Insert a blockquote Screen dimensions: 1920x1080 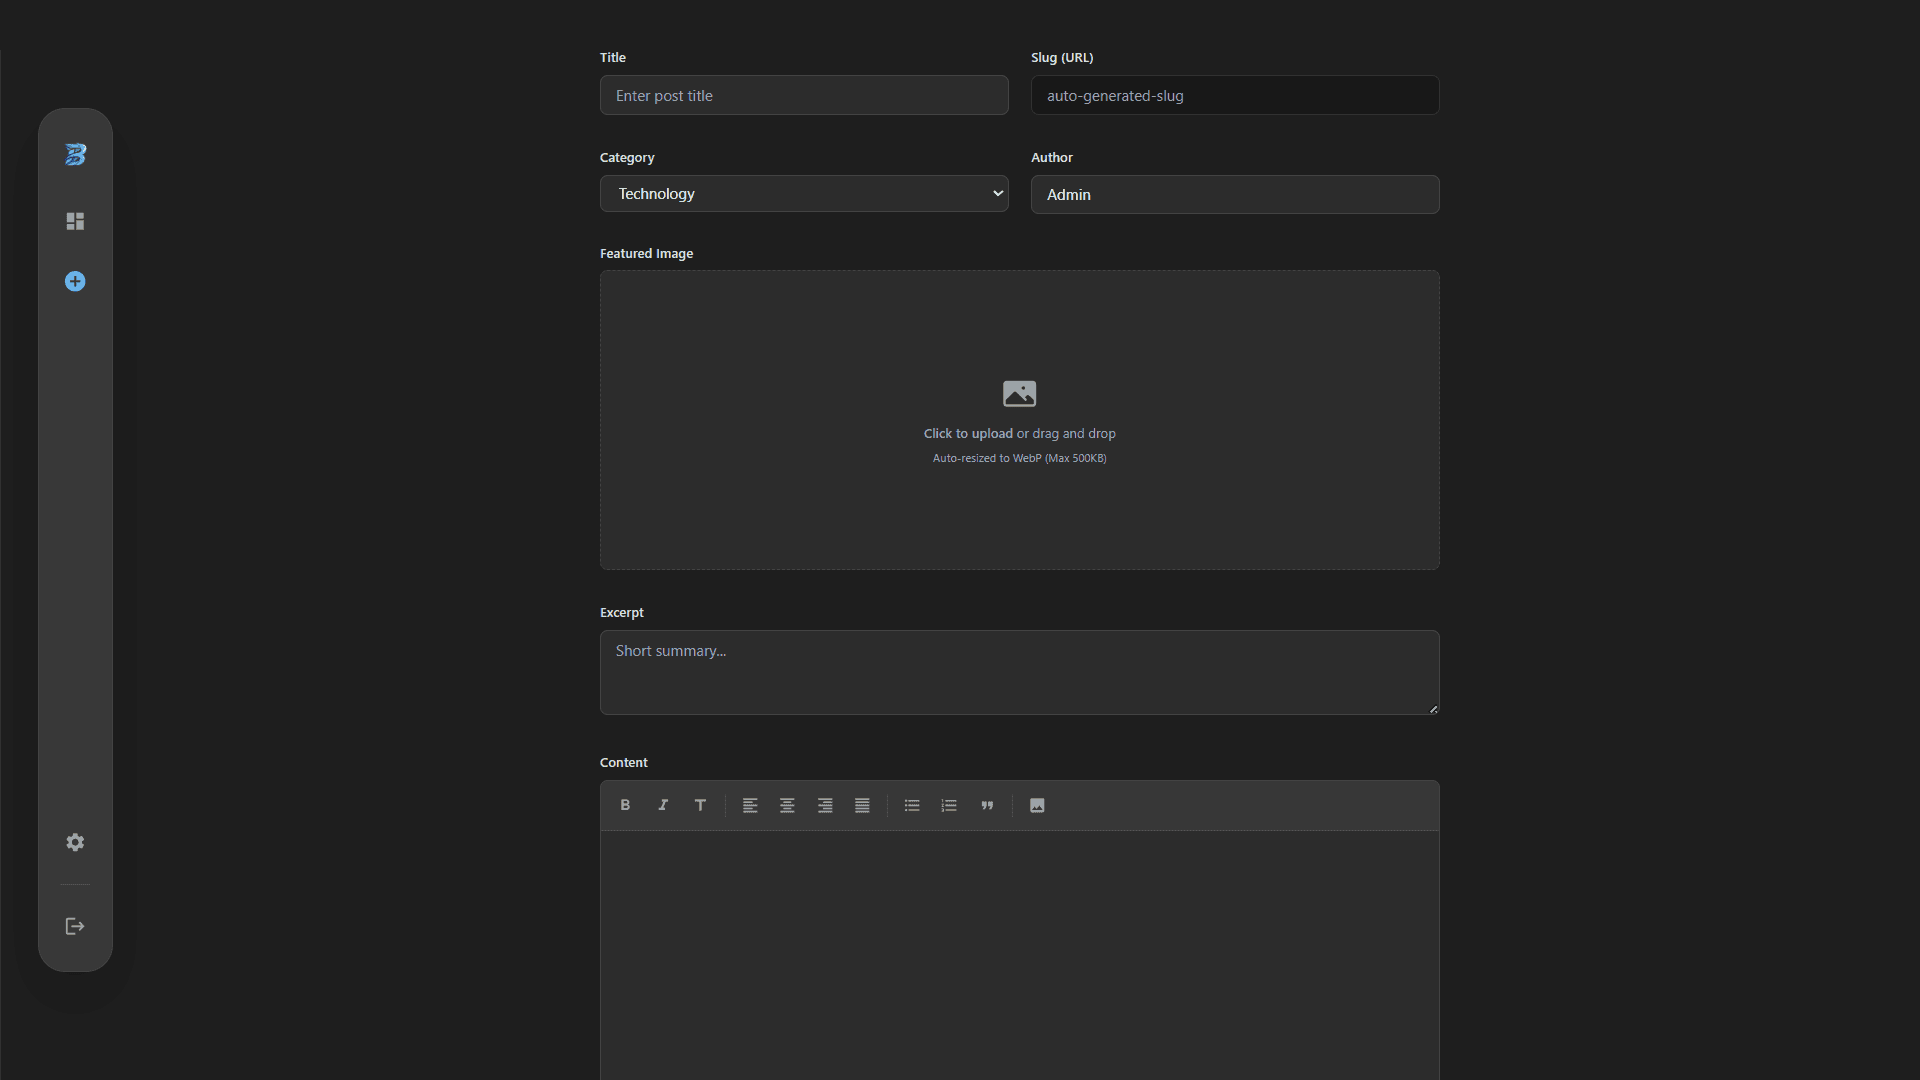pos(987,805)
